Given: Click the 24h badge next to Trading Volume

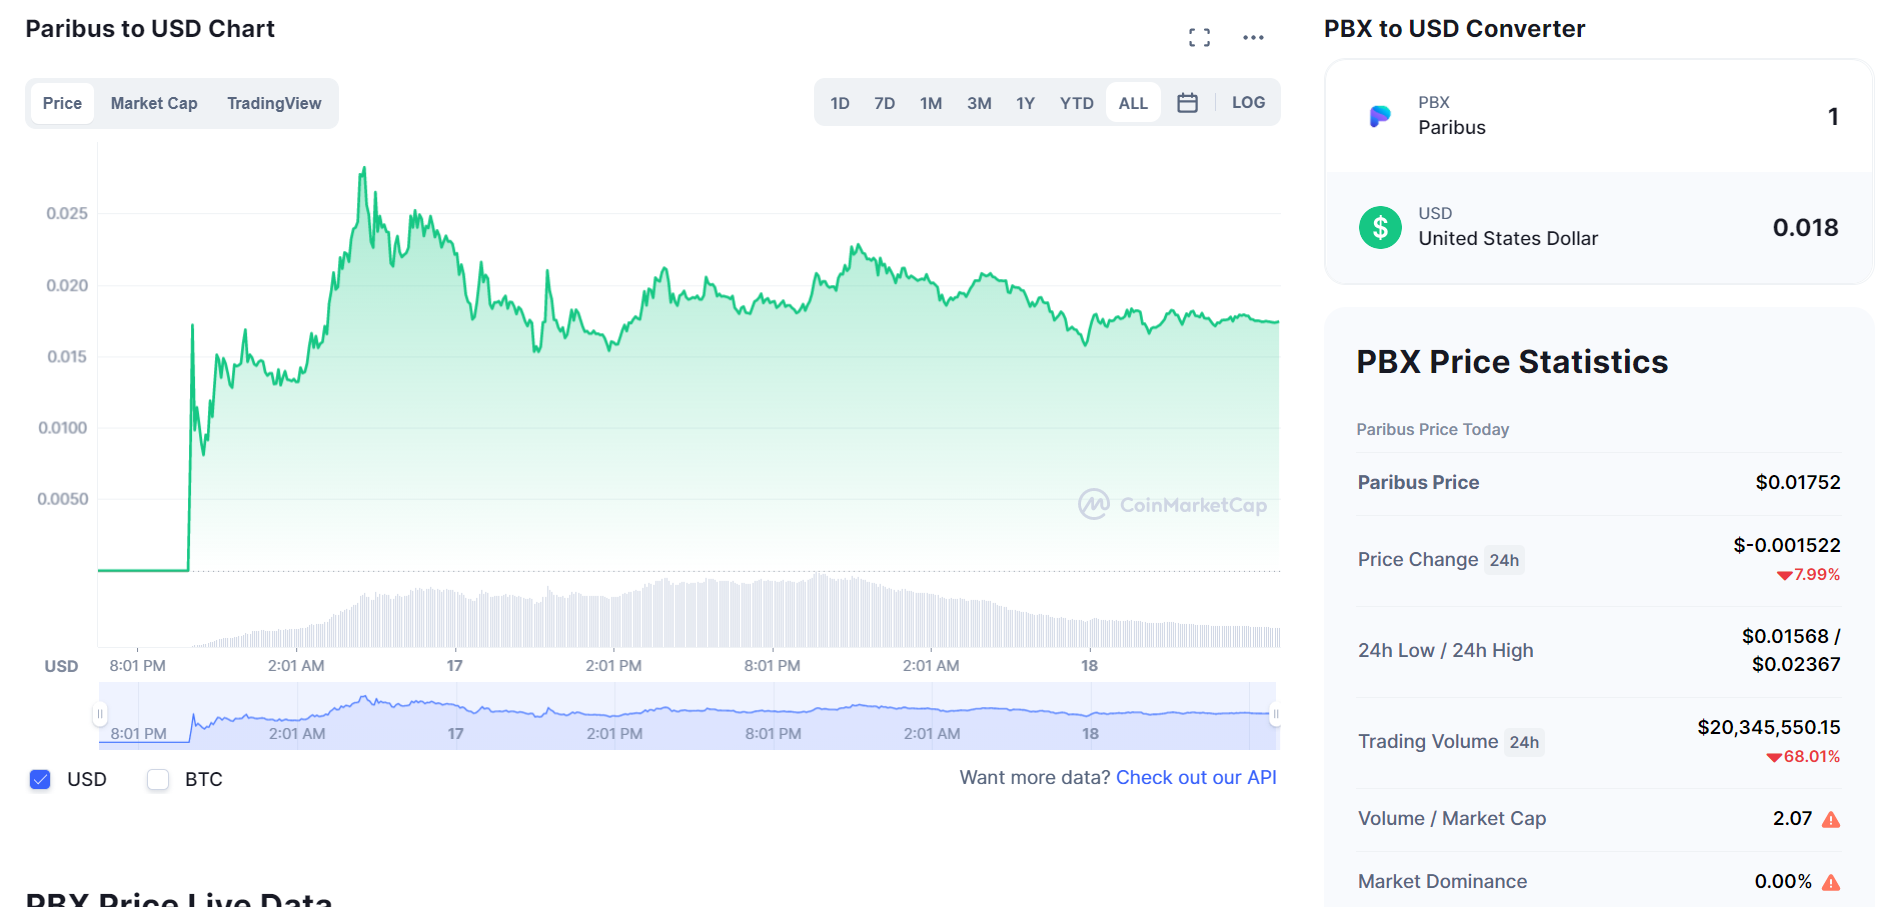Looking at the screenshot, I should [1524, 742].
